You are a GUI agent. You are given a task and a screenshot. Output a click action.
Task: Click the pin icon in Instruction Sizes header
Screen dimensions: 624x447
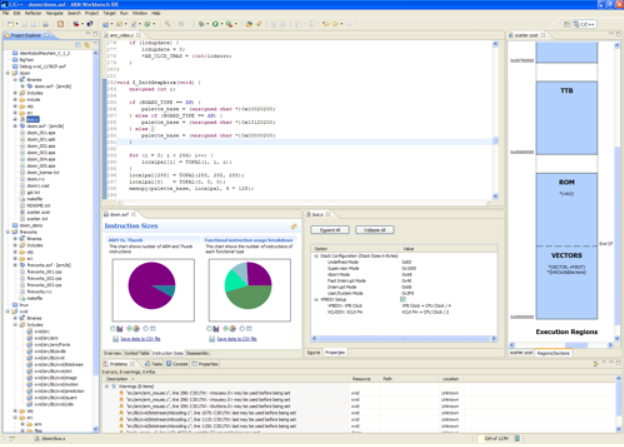[x=294, y=226]
